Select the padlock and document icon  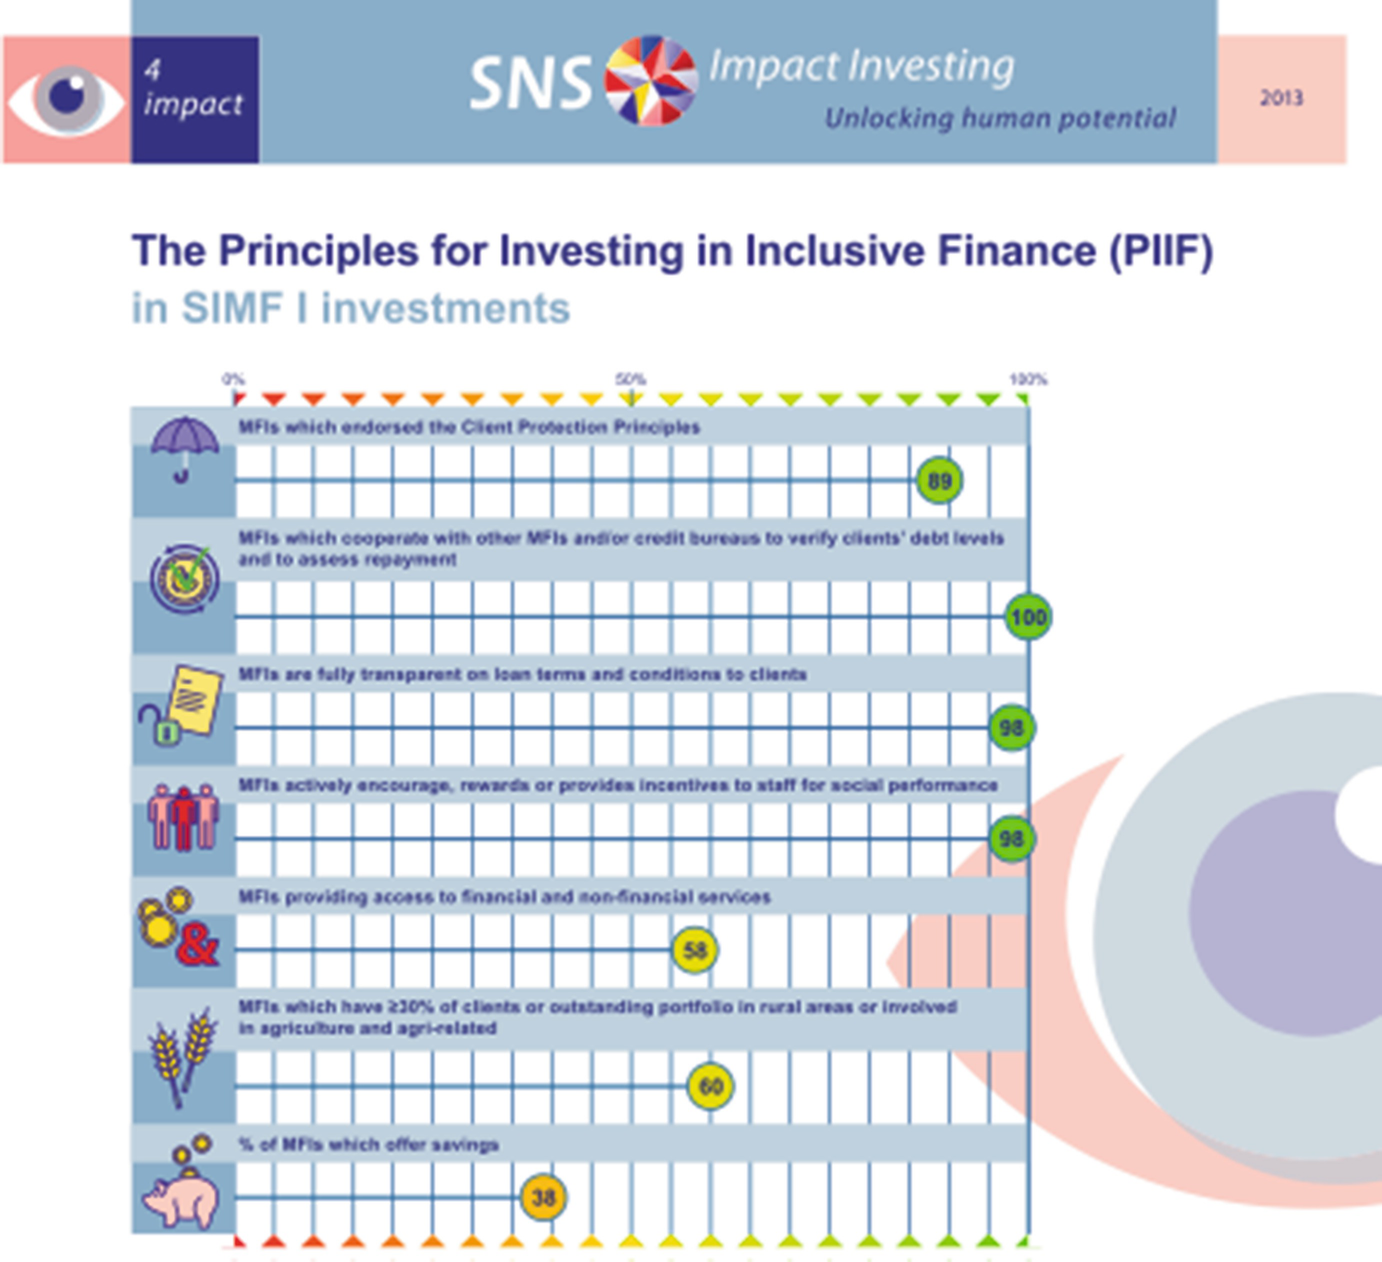pos(181,705)
